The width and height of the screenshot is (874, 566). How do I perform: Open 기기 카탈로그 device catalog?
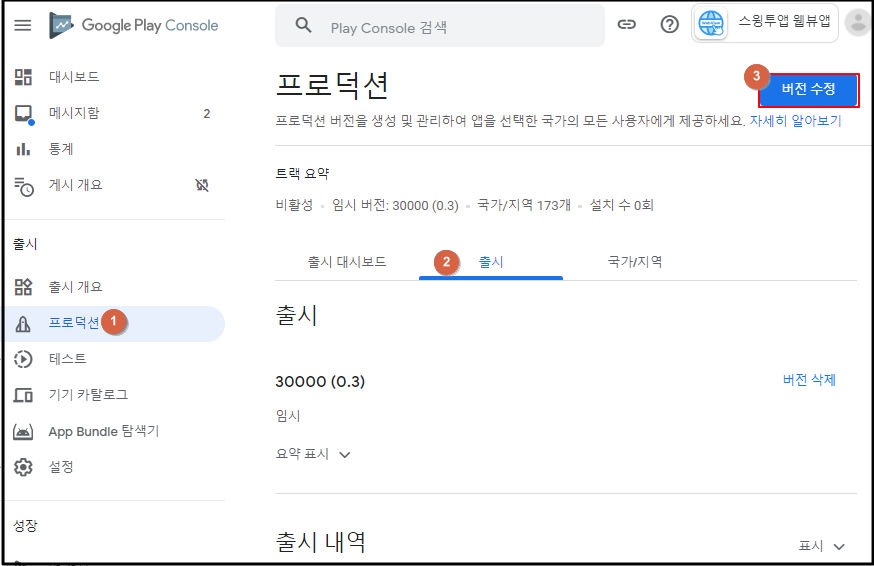coord(88,395)
